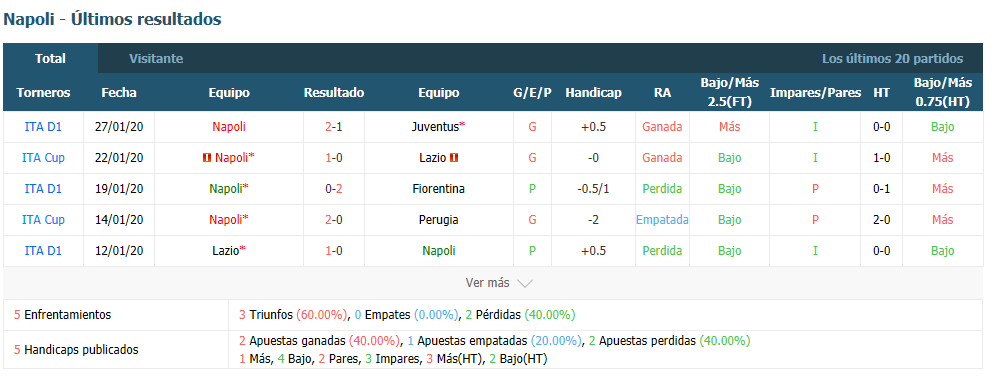Image resolution: width=994 pixels, height=376 pixels.
Task: Open the 0-2 result against Fiorentina
Action: pyautogui.click(x=334, y=189)
